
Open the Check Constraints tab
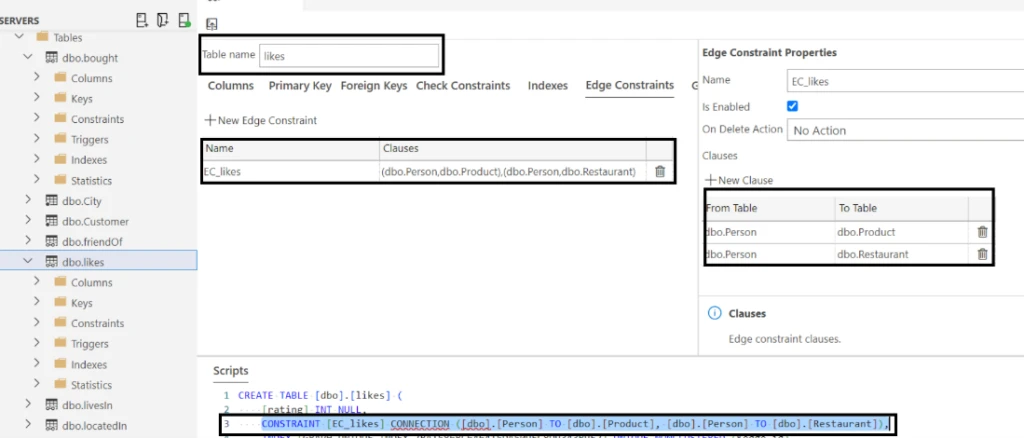[x=463, y=86]
